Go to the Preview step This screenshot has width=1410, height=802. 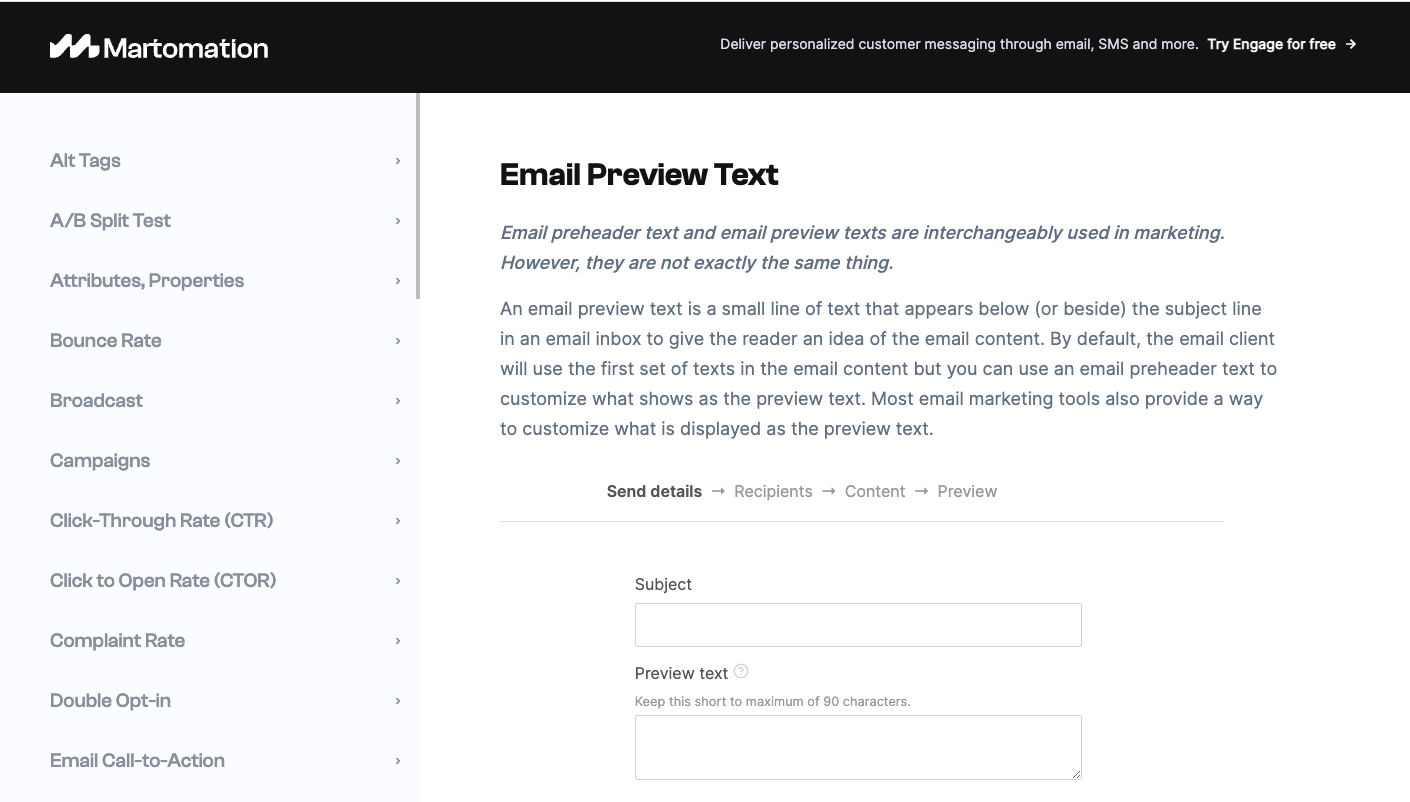pos(967,491)
